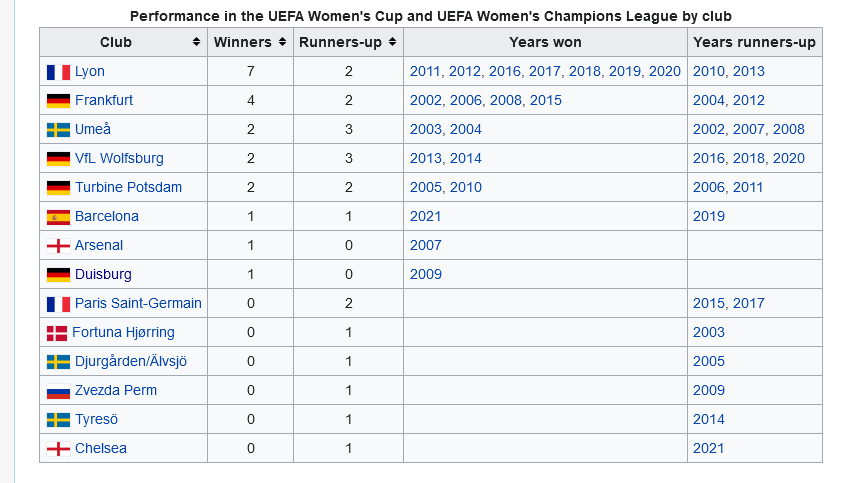This screenshot has width=849, height=483.
Task: Open the VfL Wolfsburg club link
Action: tap(119, 158)
